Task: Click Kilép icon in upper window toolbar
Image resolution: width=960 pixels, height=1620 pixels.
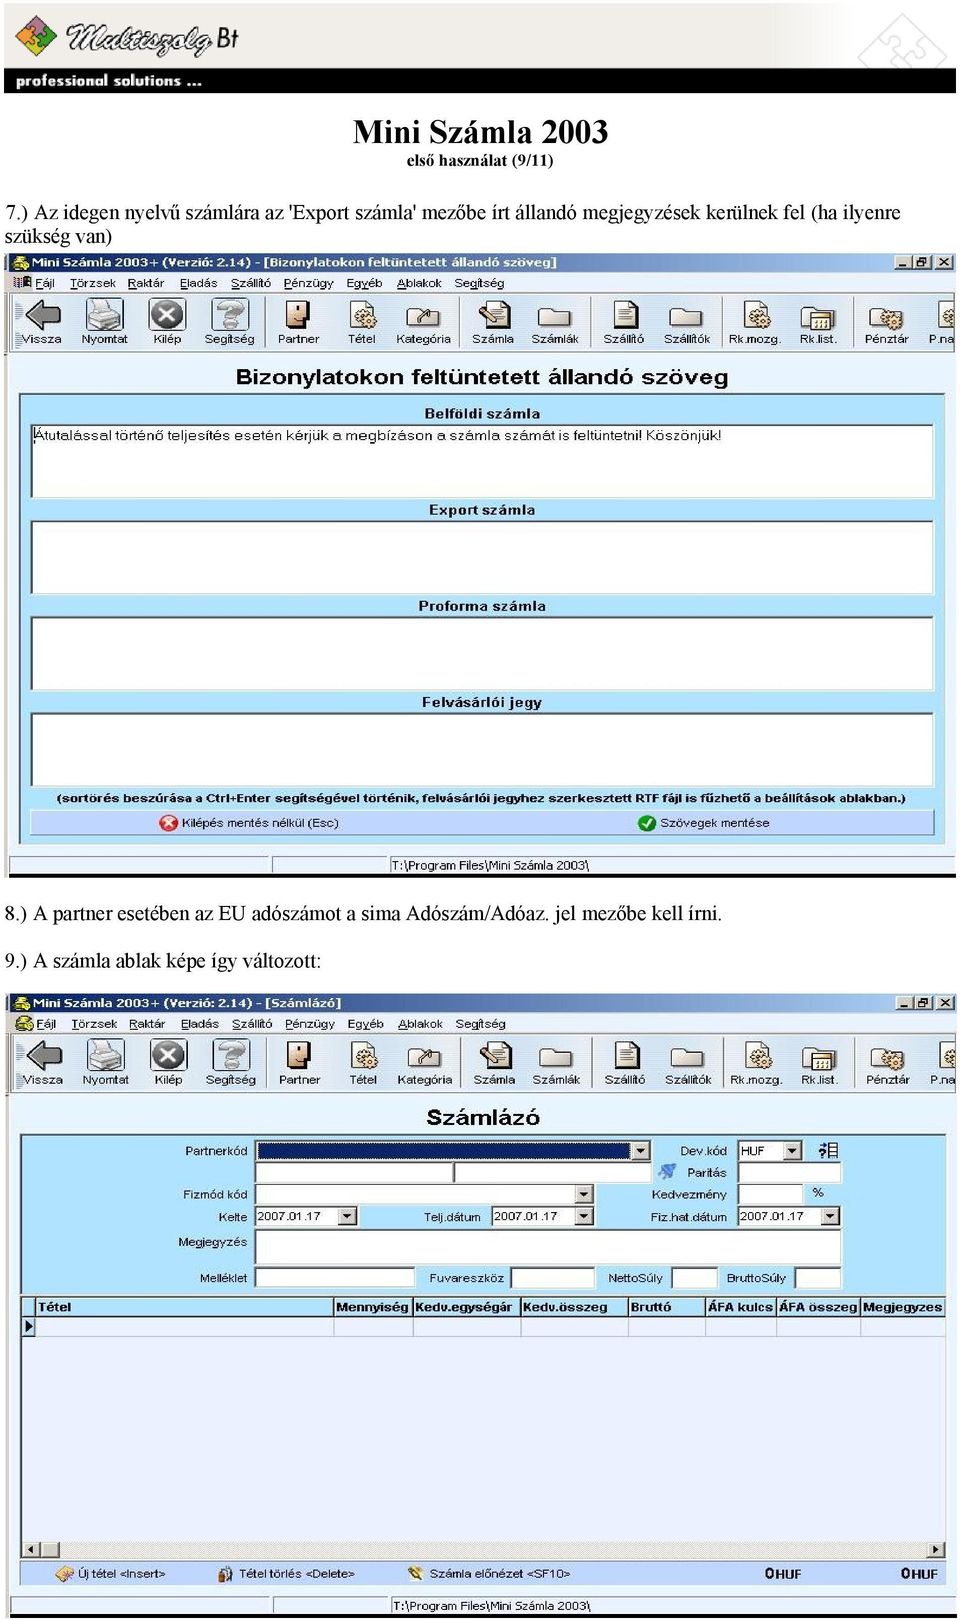Action: click(167, 315)
